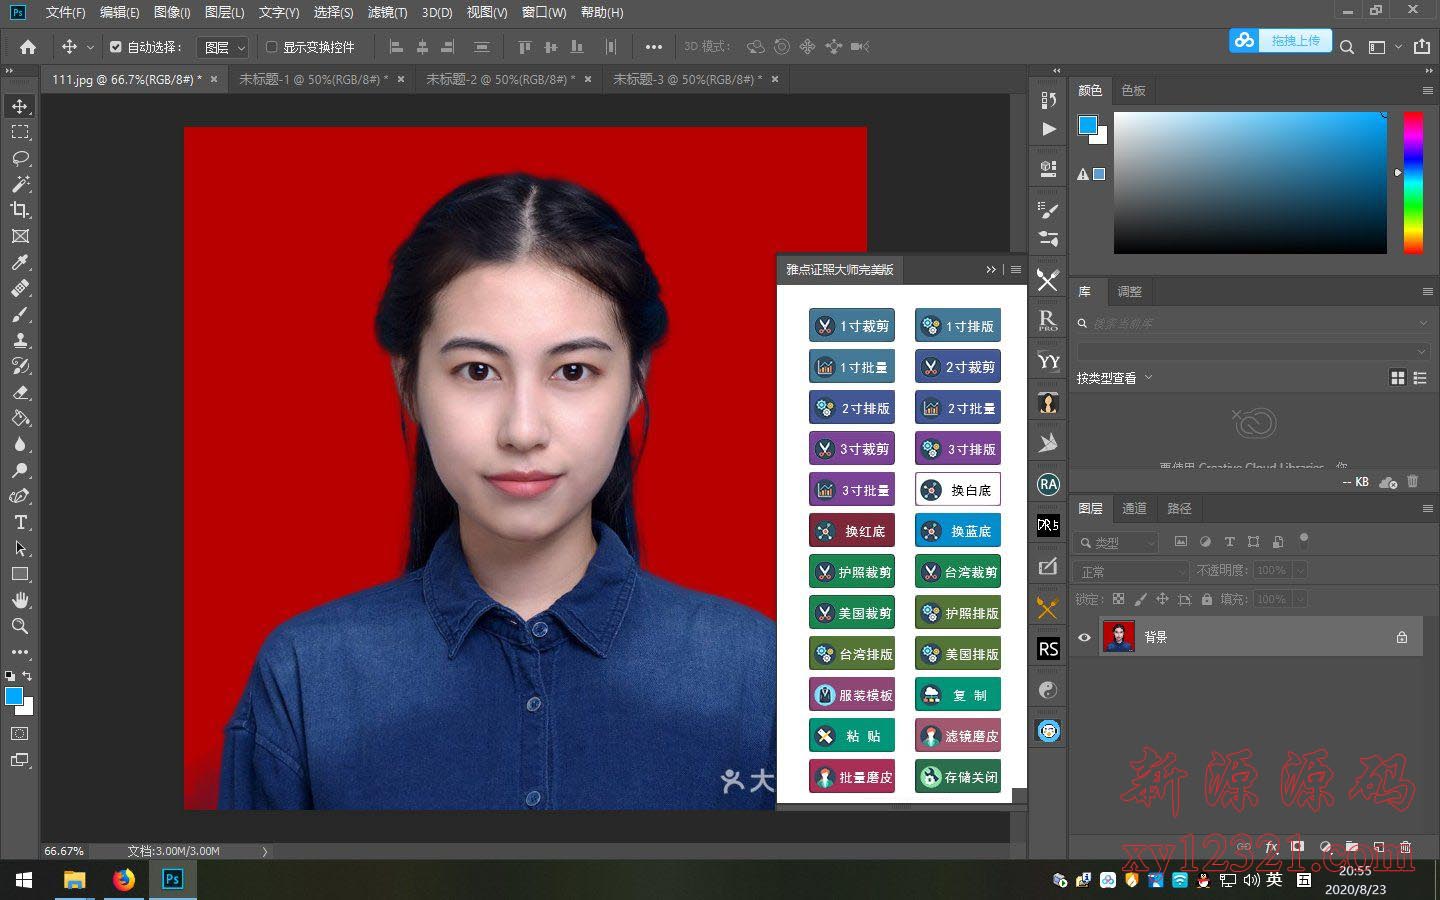Switch to the 通道 tab
Screen dimensions: 1440x900
coord(1134,508)
